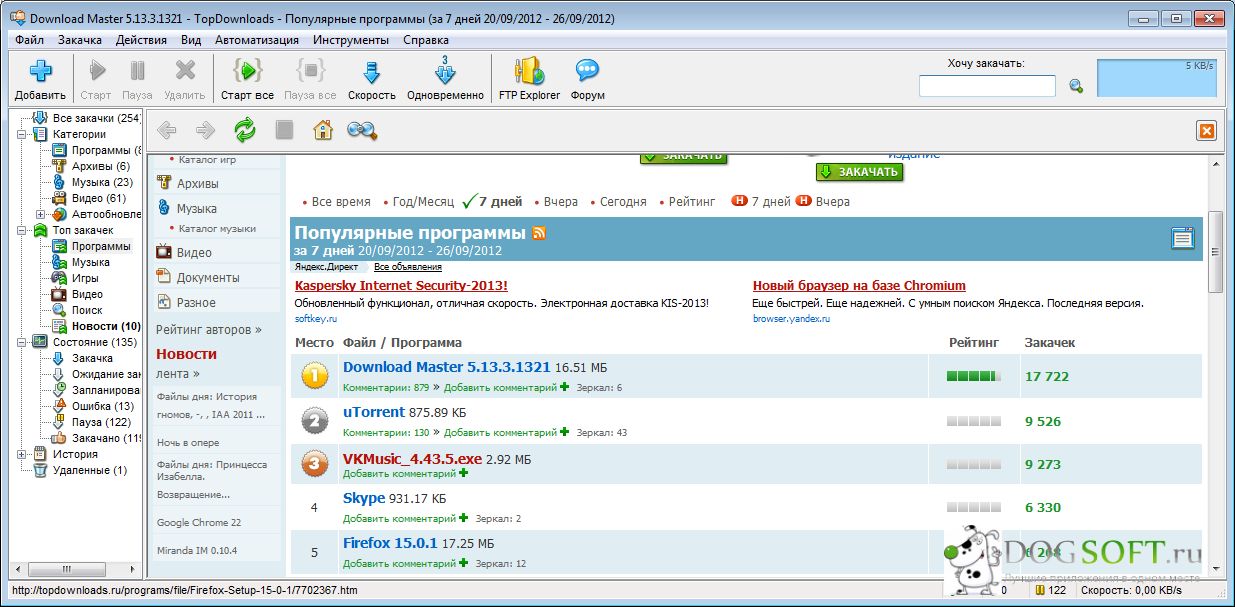Click the Stop loading square icon
The height and width of the screenshot is (607, 1235).
click(284, 130)
